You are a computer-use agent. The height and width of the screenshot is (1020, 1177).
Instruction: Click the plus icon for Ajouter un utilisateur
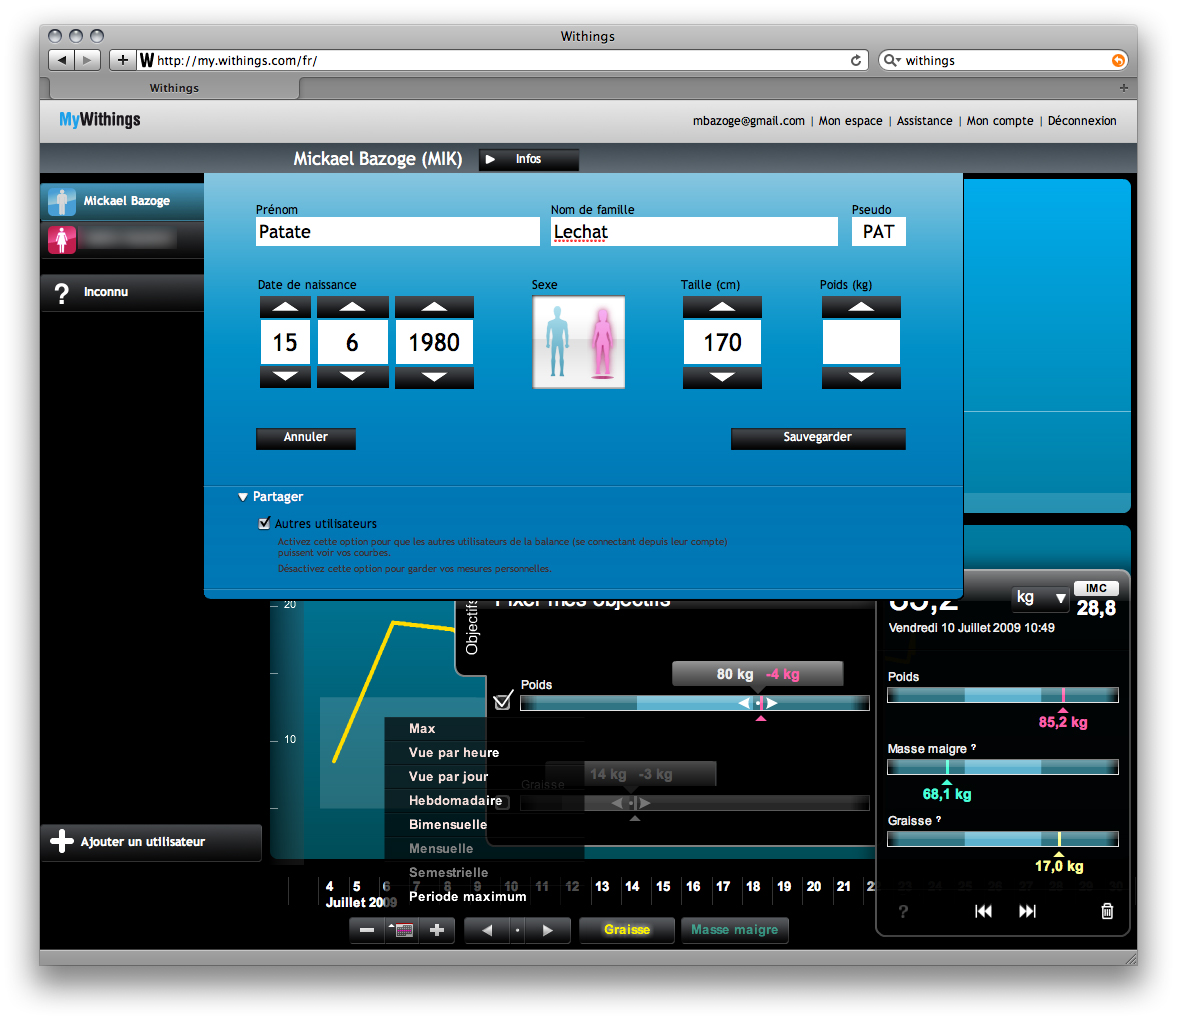(62, 841)
